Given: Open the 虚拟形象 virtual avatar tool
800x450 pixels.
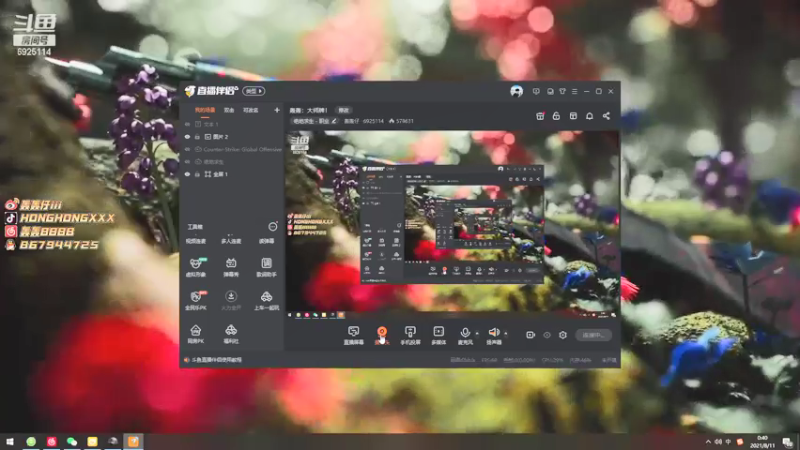Looking at the screenshot, I should 195,267.
